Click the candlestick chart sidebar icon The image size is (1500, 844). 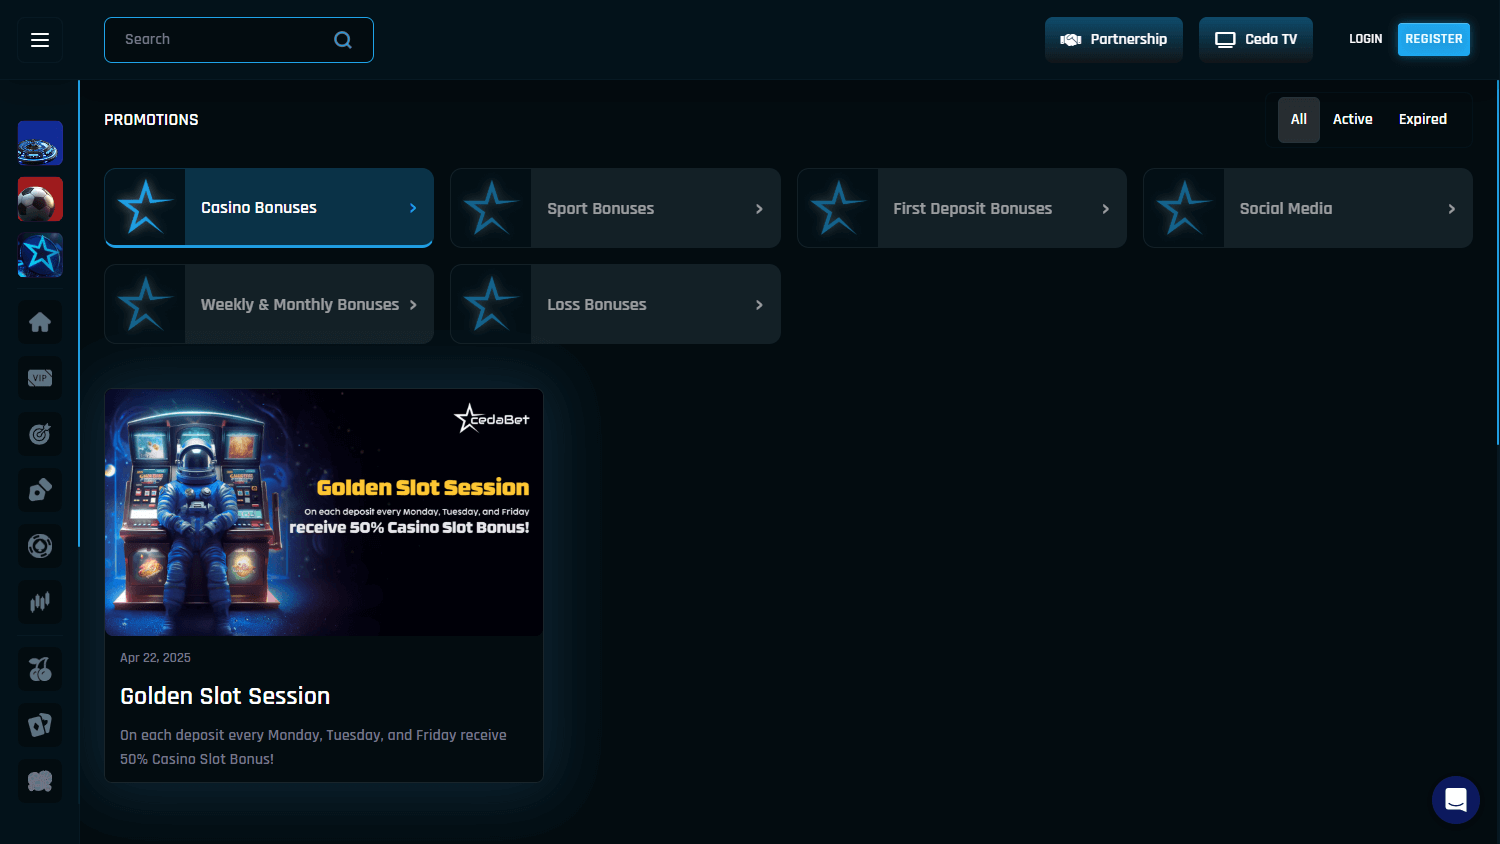tap(40, 602)
